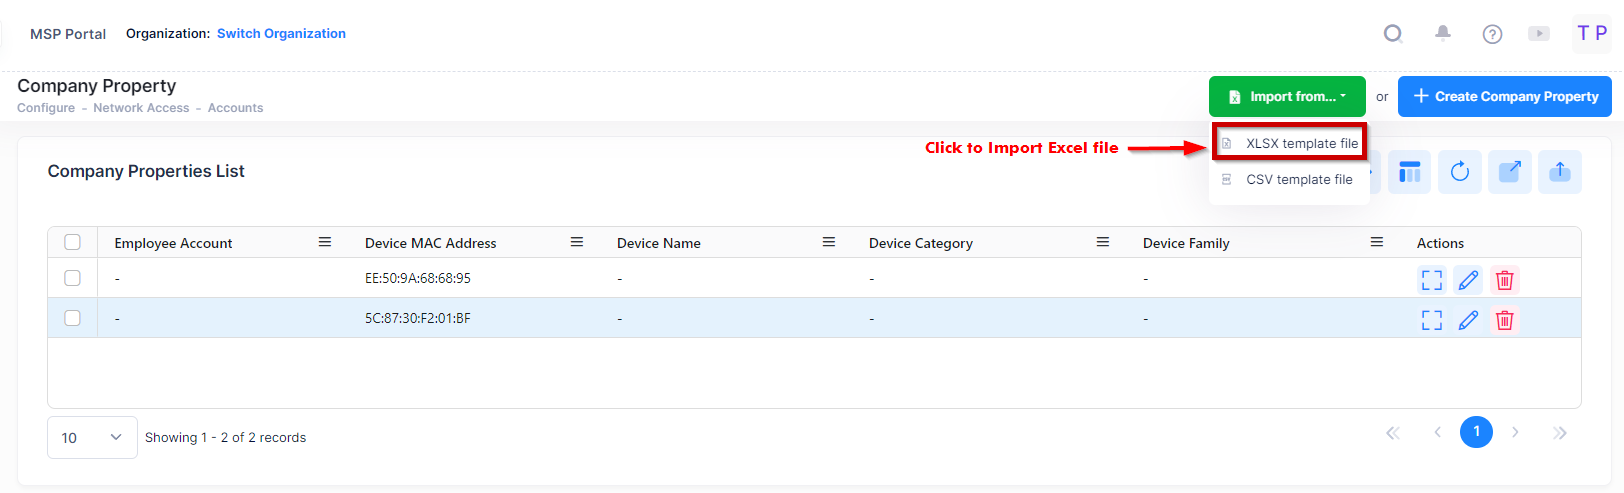
Task: Choose XLSX template file from the menu
Action: coord(1301,144)
